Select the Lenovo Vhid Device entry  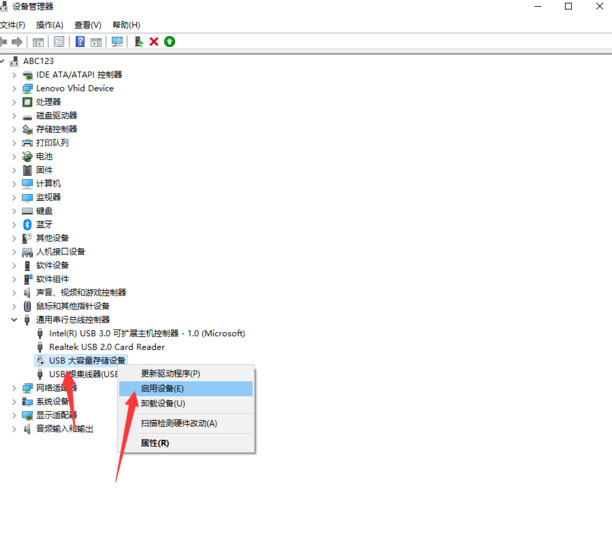(x=75, y=88)
